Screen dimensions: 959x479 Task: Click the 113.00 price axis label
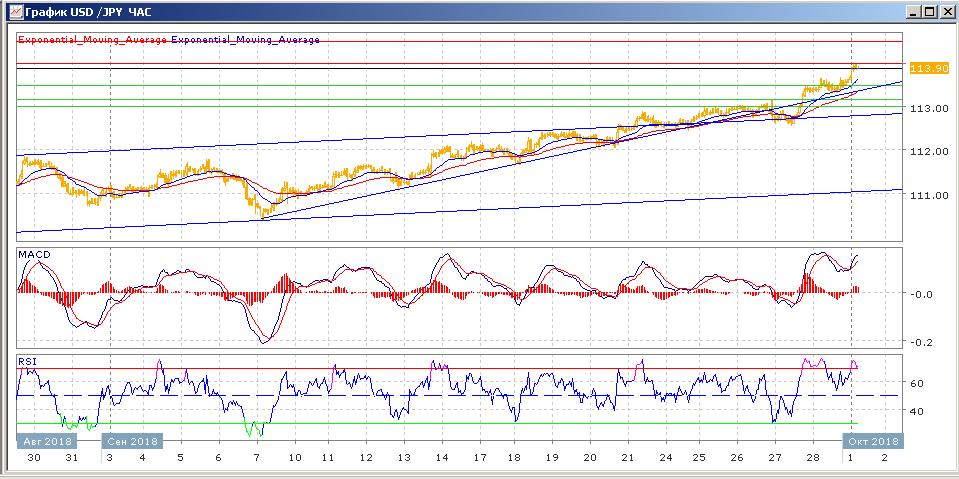931,108
